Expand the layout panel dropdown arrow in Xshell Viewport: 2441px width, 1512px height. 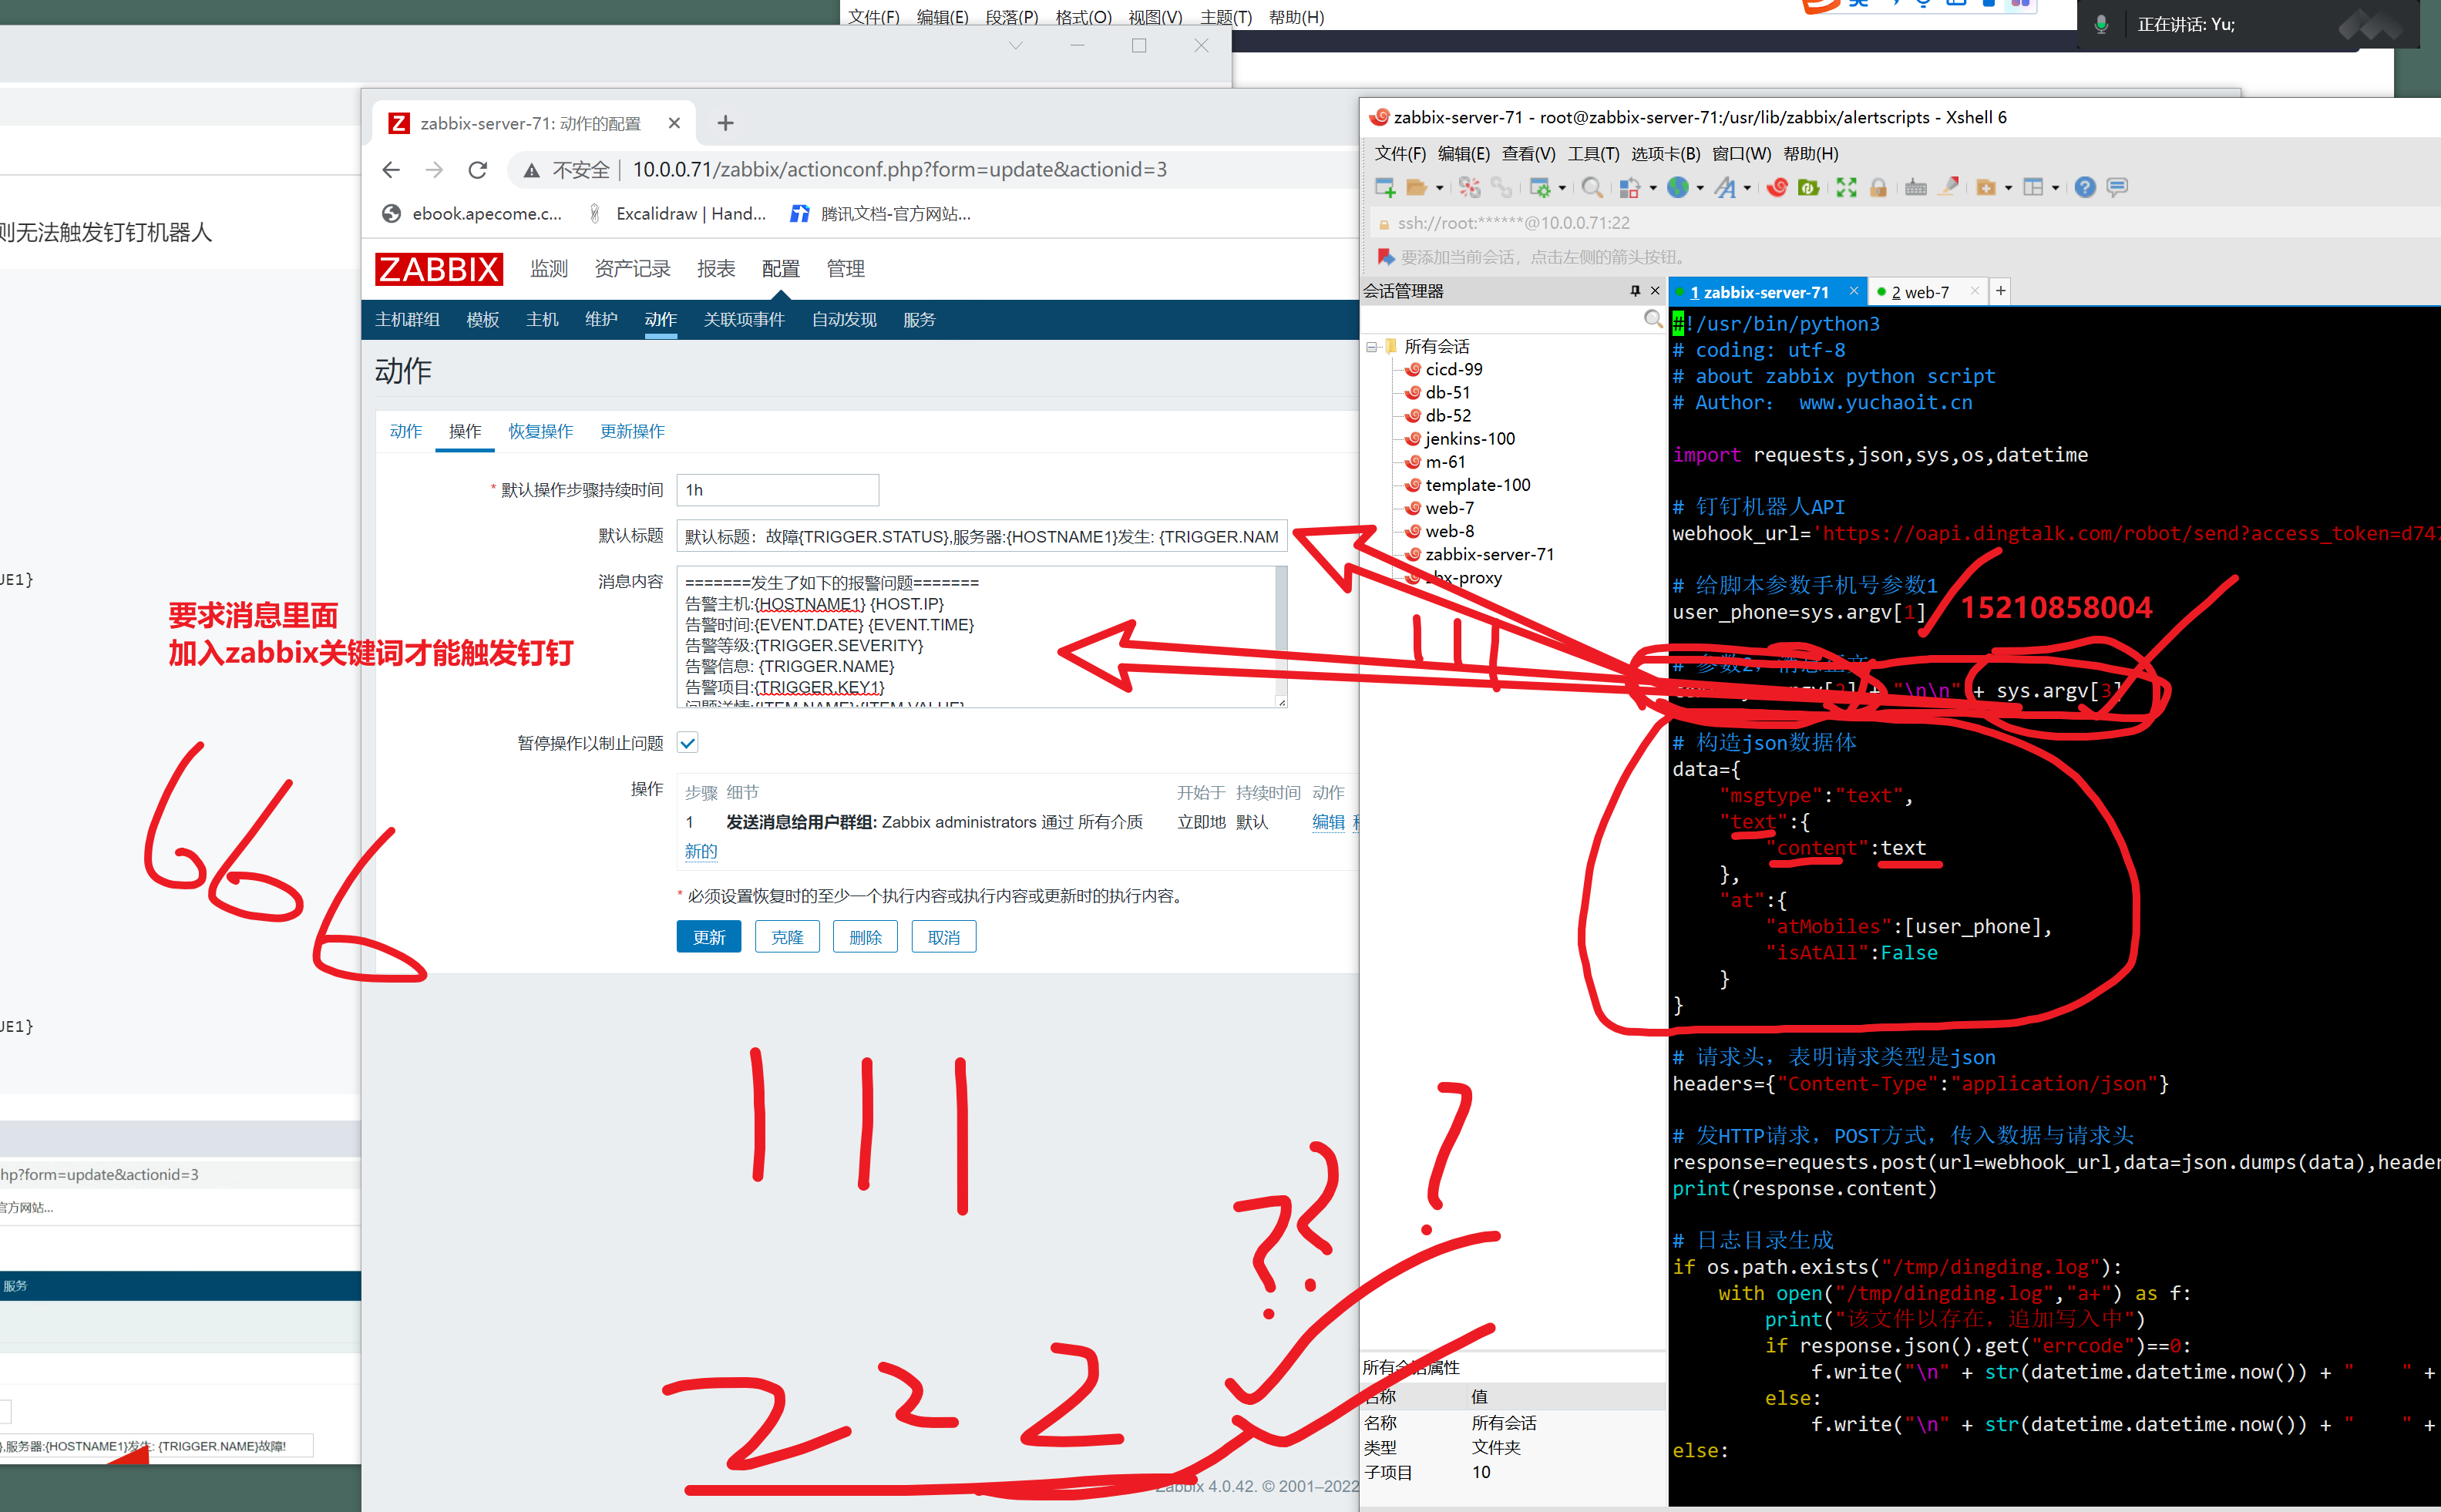tap(2056, 188)
